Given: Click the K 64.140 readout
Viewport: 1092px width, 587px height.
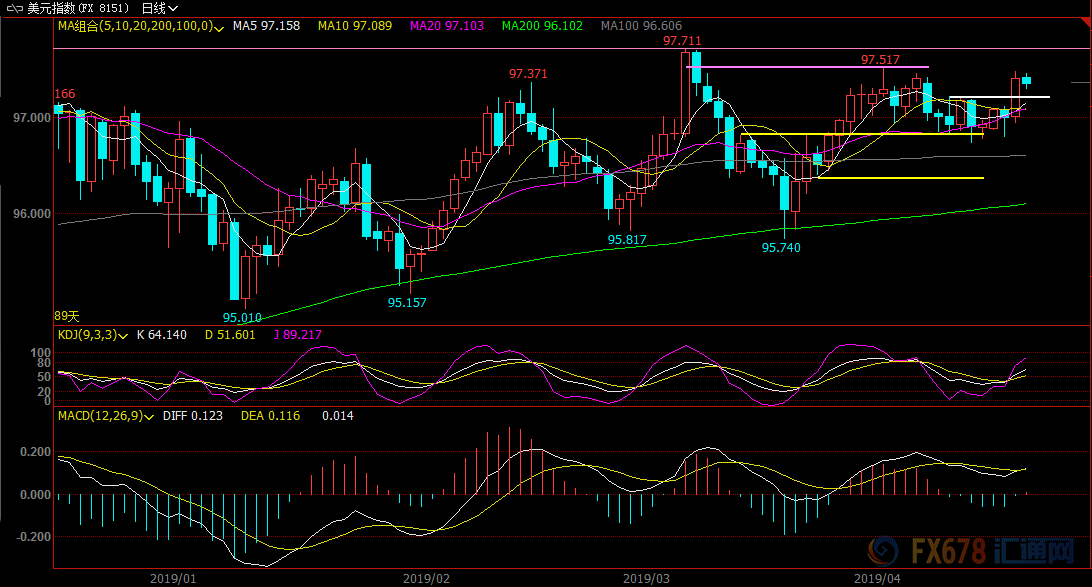Looking at the screenshot, I should click(x=162, y=335).
